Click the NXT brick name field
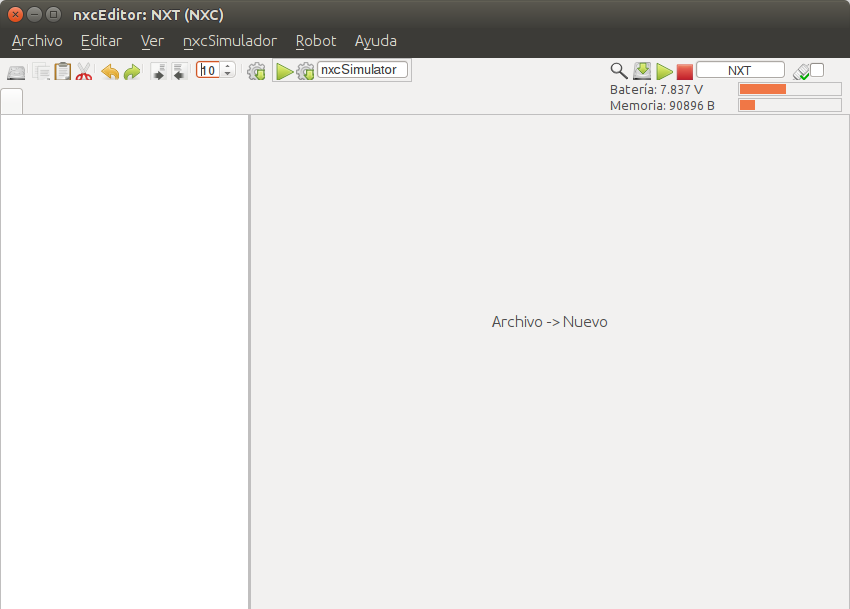The height and width of the screenshot is (609, 850). pyautogui.click(x=740, y=70)
